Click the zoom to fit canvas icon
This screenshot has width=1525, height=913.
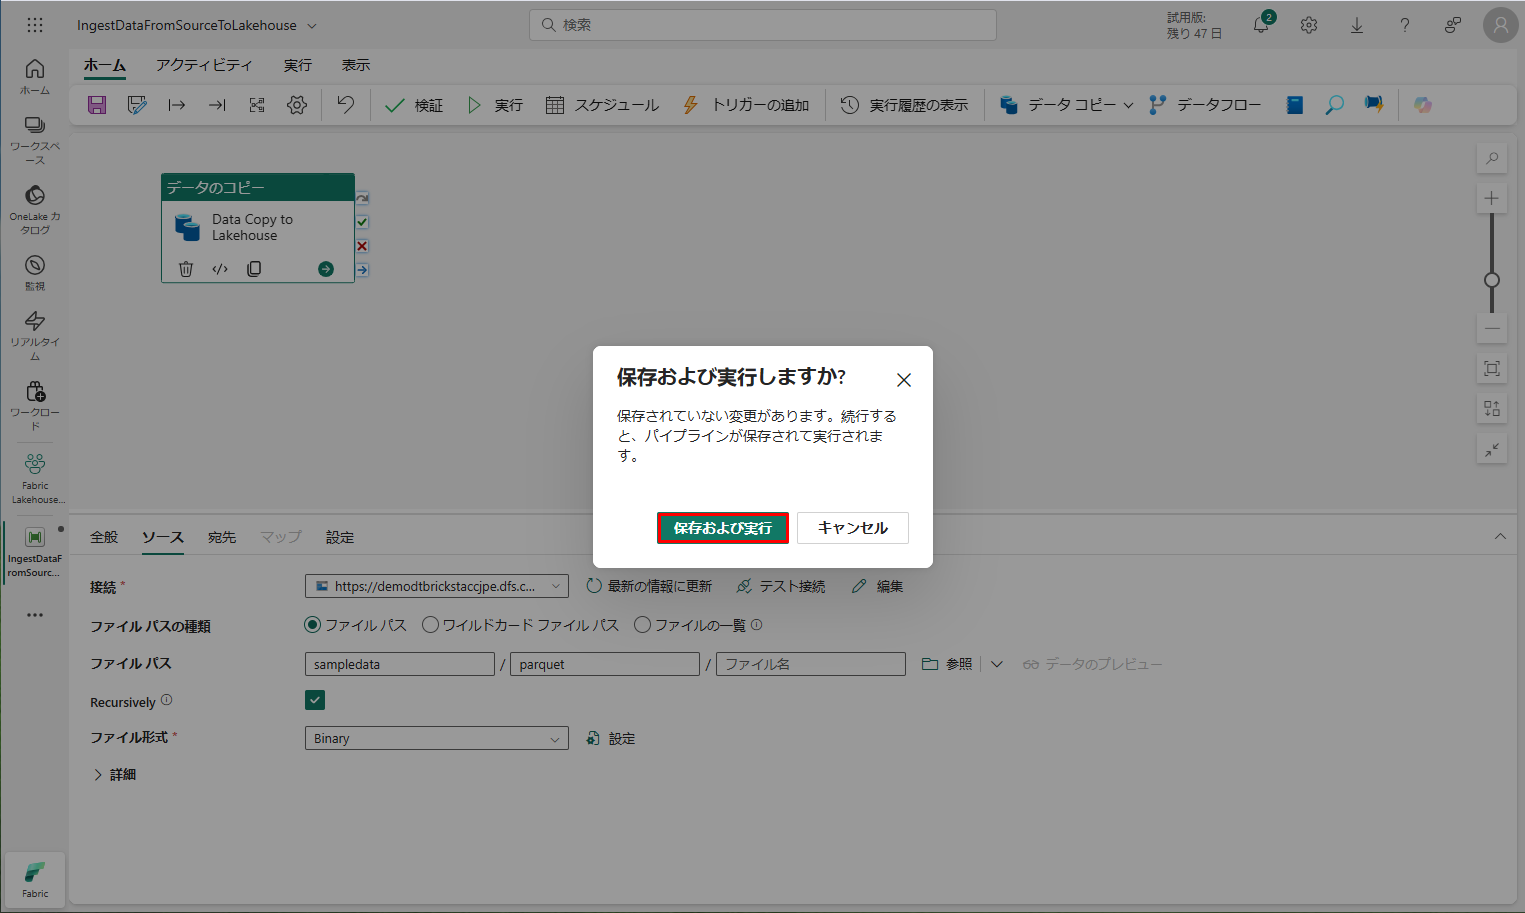(x=1491, y=369)
